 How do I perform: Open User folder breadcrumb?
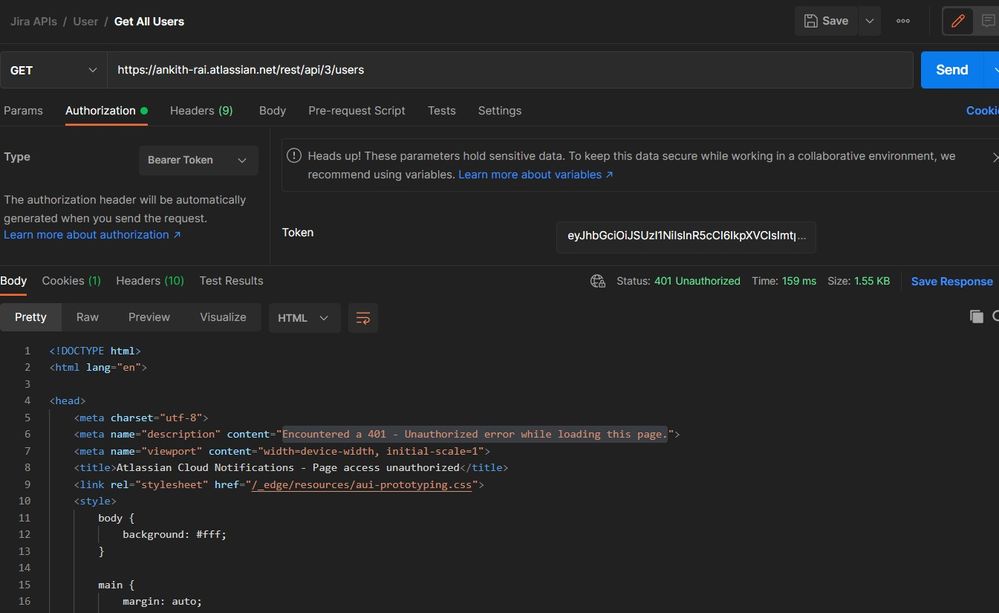coord(85,22)
